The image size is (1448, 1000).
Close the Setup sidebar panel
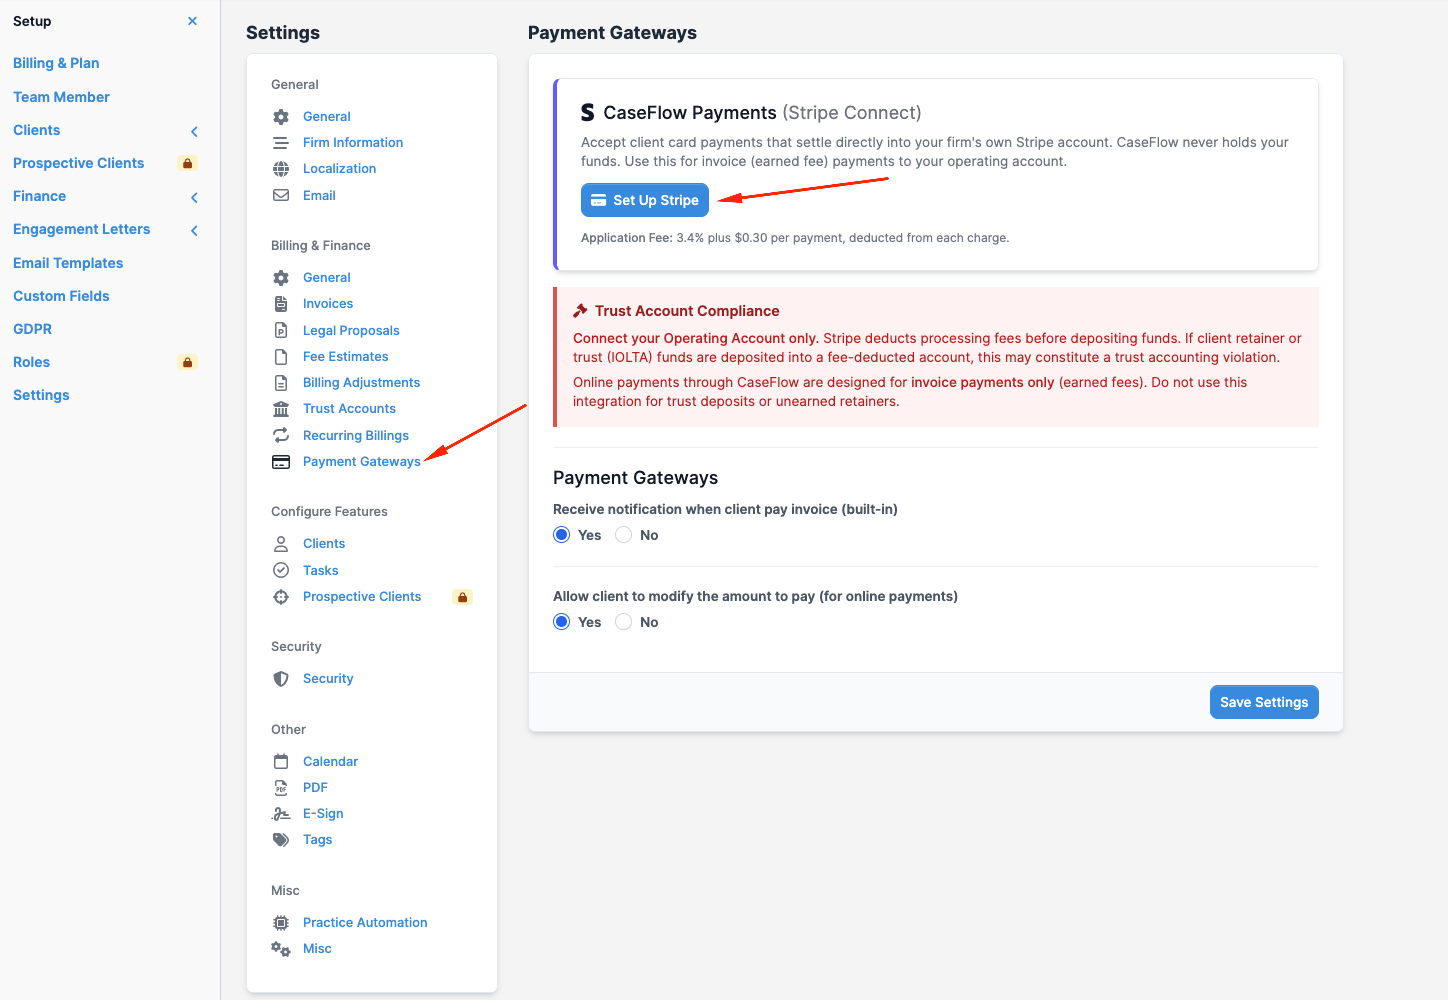coord(192,21)
